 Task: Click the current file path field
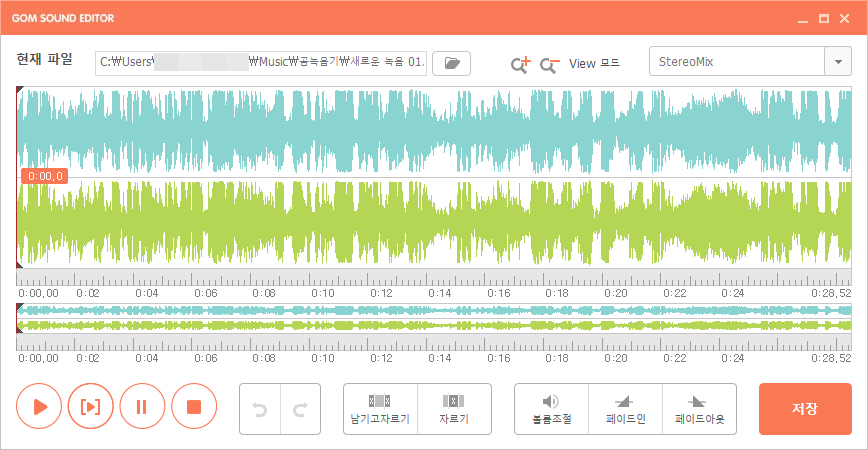click(261, 63)
